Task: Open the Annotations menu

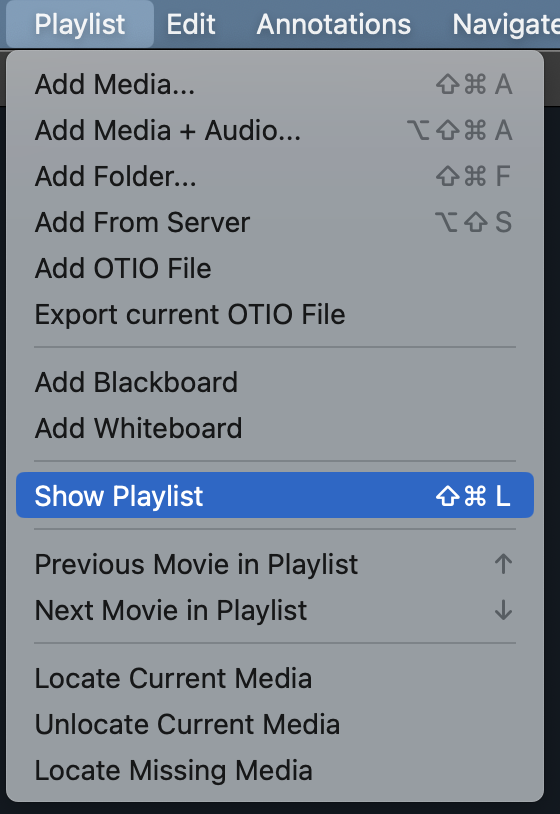Action: point(334,24)
